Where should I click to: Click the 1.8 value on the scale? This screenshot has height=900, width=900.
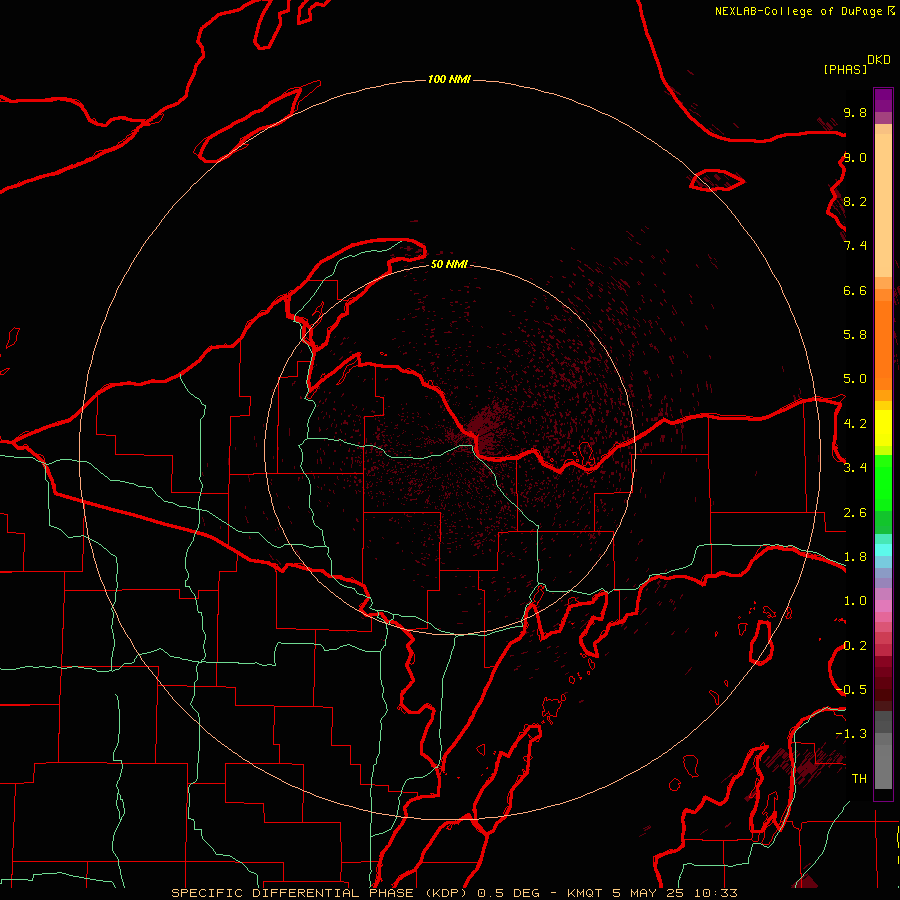(x=855, y=557)
